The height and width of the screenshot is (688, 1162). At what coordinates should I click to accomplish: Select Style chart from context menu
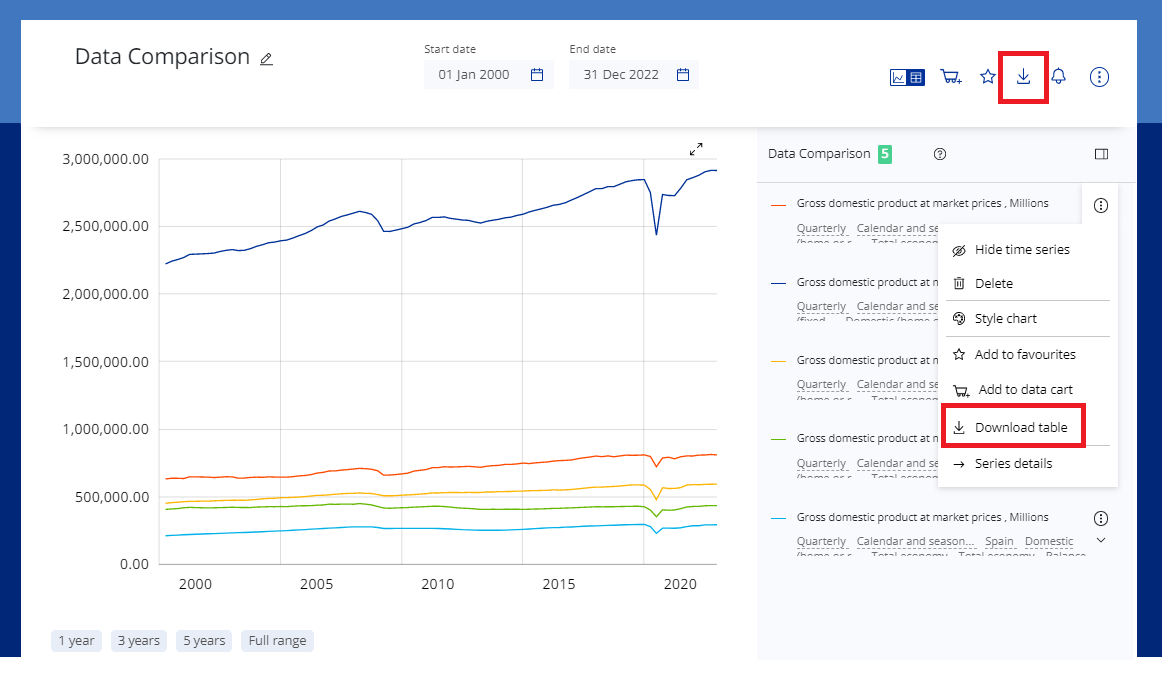[x=1005, y=319]
